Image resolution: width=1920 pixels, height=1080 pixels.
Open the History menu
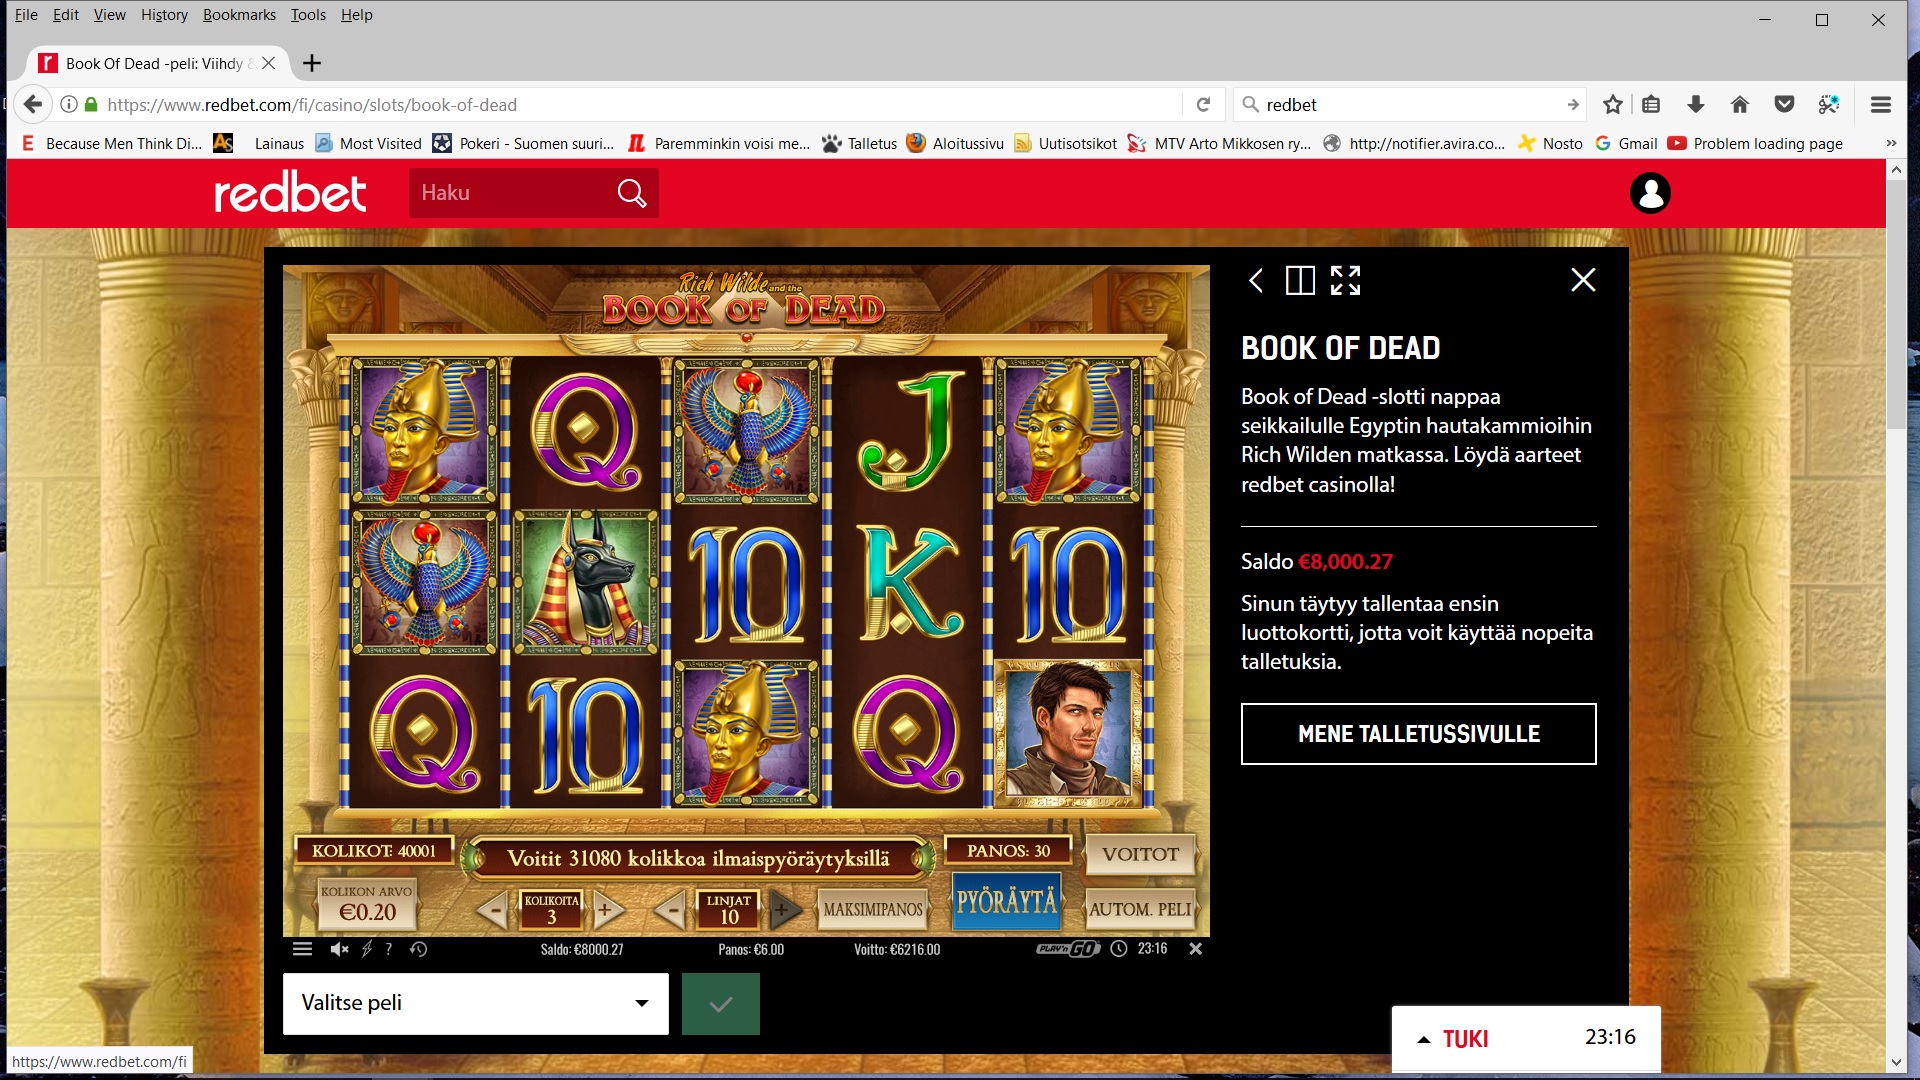(164, 15)
